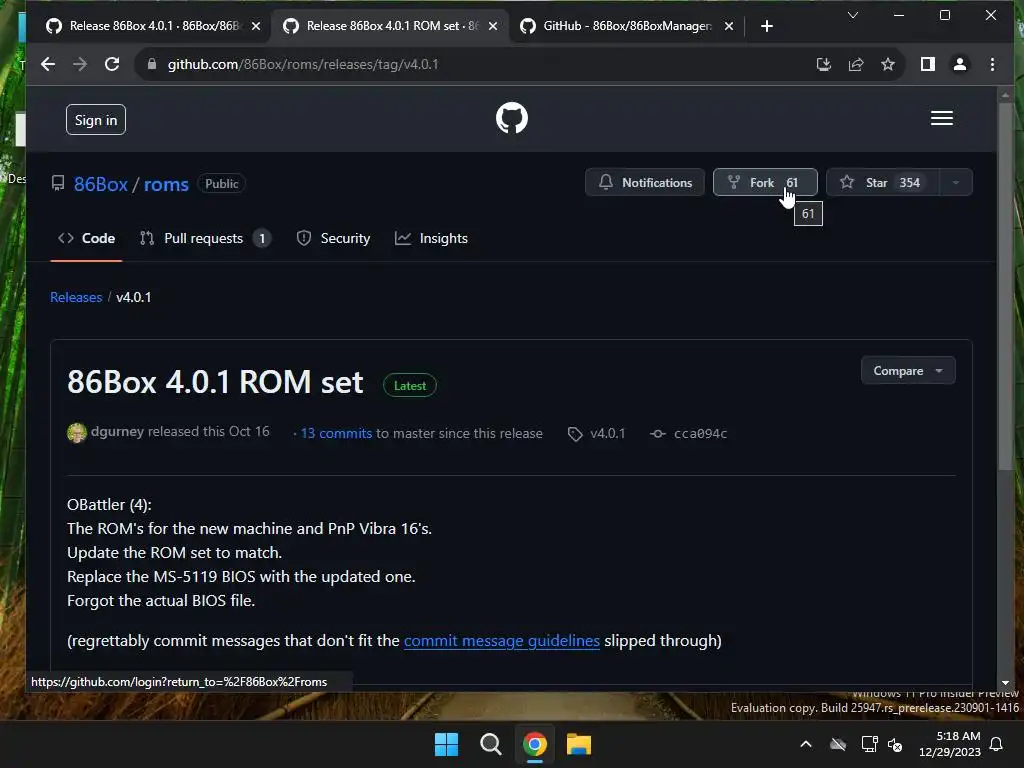Click the cloud sync tray icon
The height and width of the screenshot is (768, 1024).
pos(838,744)
